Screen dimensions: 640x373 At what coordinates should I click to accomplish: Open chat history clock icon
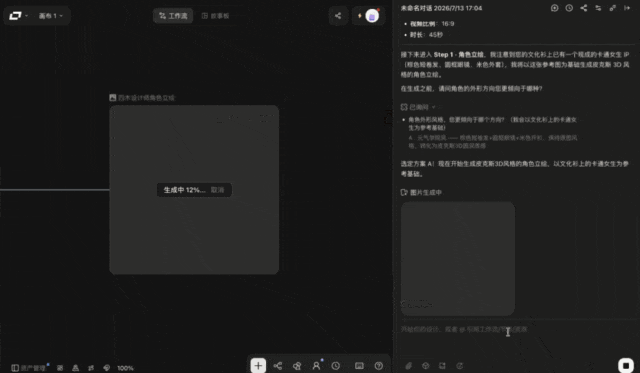tap(569, 8)
